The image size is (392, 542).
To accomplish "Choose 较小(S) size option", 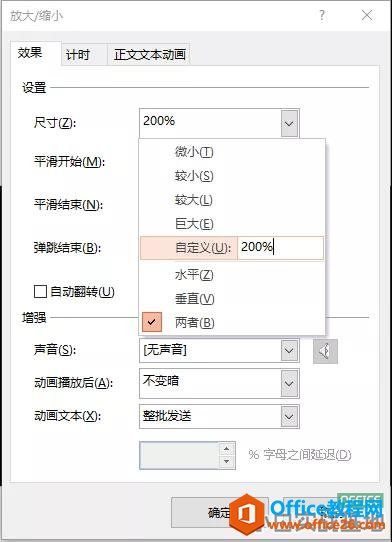I will pos(232,176).
